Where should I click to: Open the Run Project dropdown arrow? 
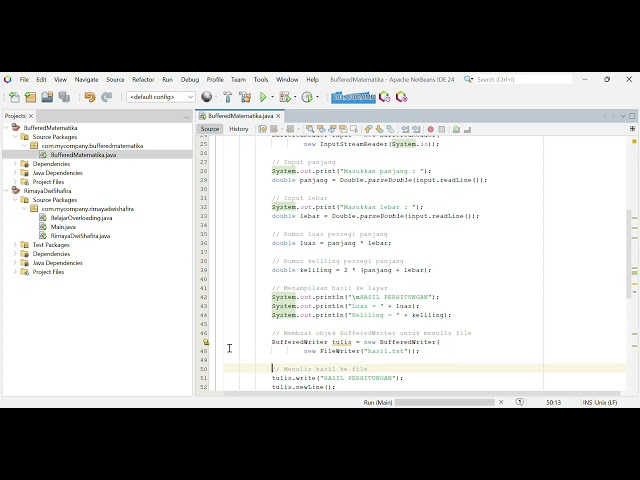272,97
